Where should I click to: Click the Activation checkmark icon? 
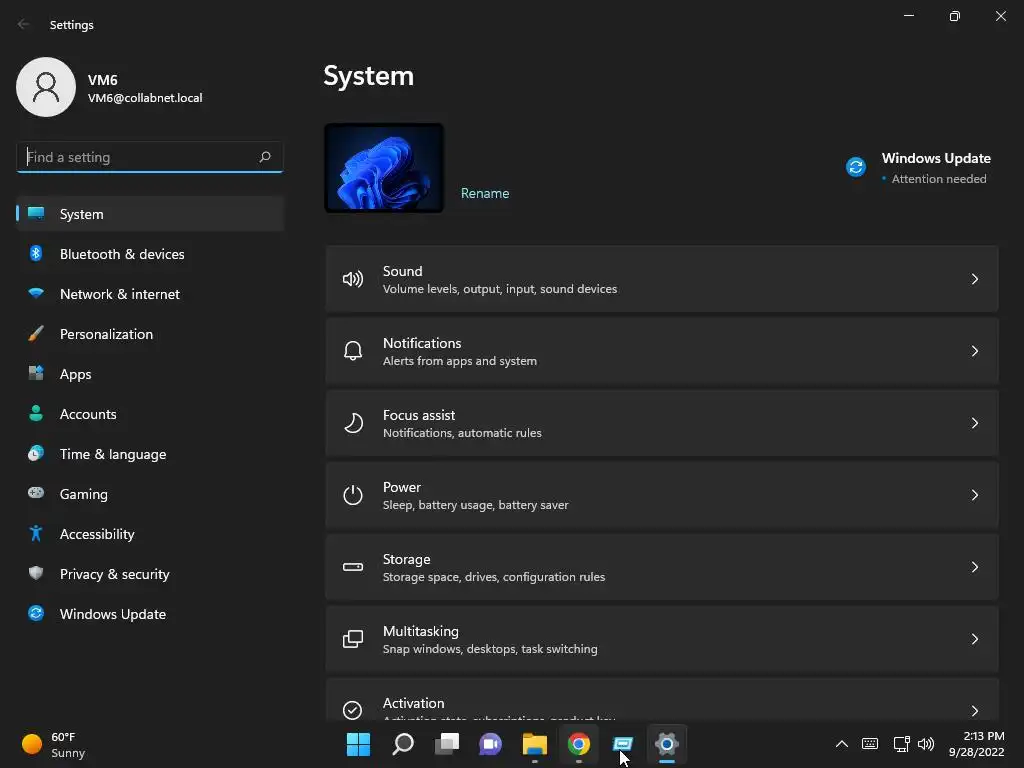353,710
